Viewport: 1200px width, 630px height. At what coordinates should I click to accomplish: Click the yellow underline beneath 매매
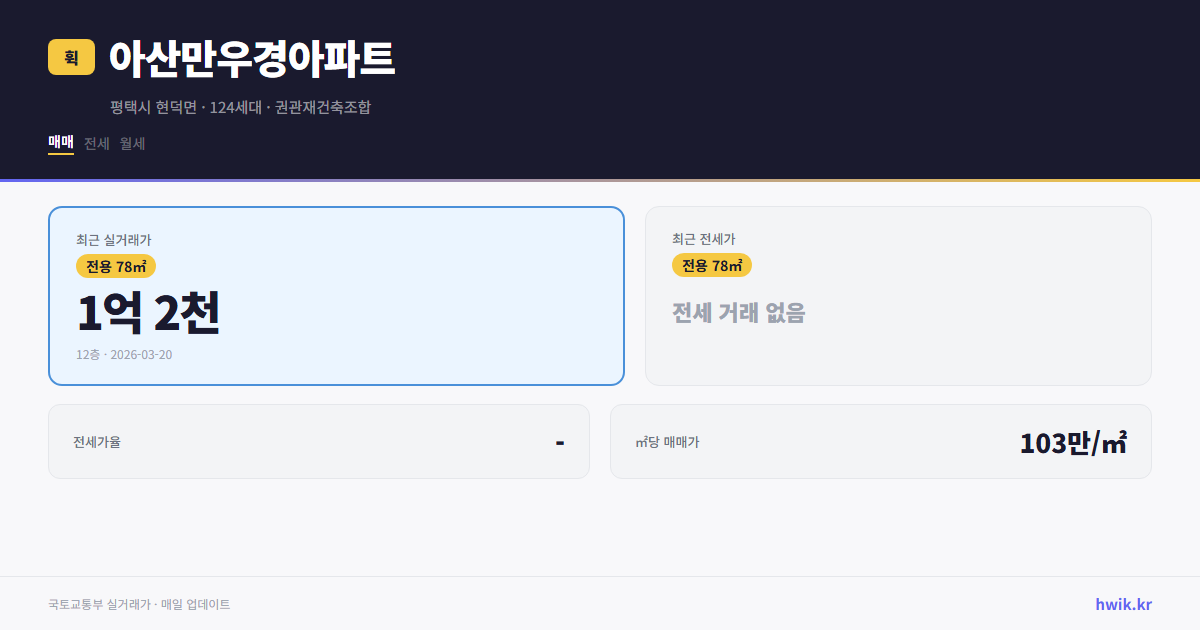click(x=60, y=156)
